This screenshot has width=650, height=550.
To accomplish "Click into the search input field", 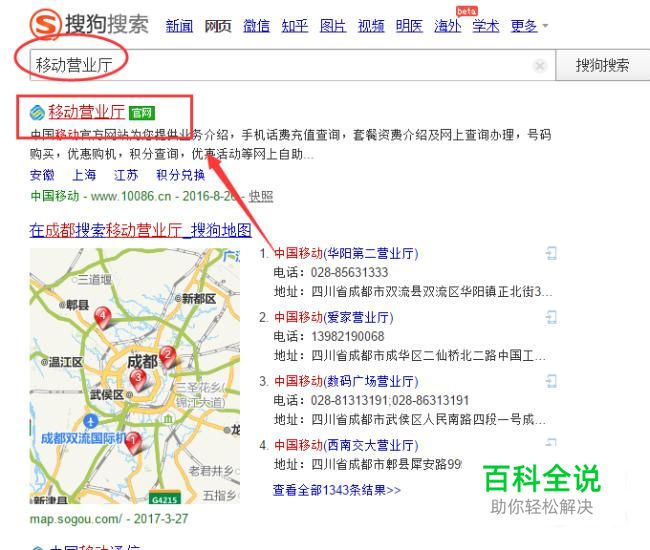I will [x=292, y=65].
